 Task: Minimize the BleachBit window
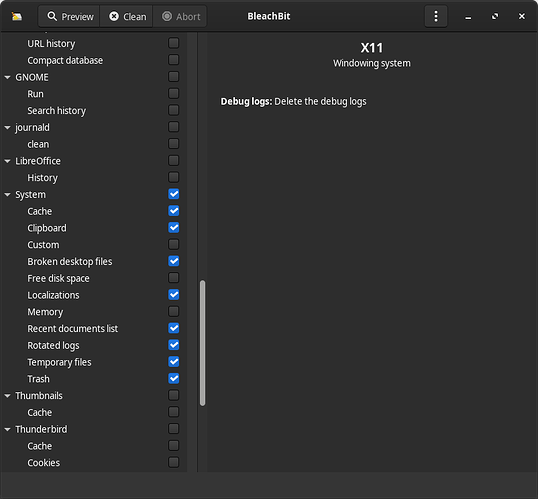[x=468, y=16]
